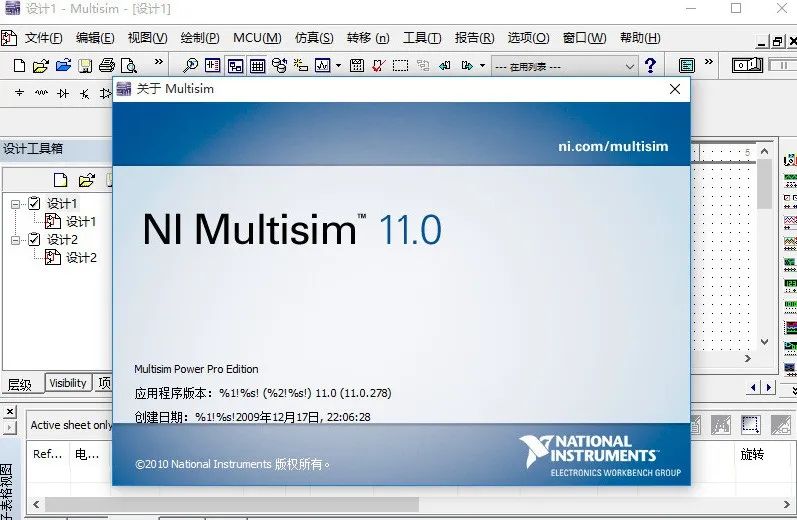This screenshot has height=520, width=797.
Task: Switch to the 层级 tab
Action: pyautogui.click(x=20, y=384)
